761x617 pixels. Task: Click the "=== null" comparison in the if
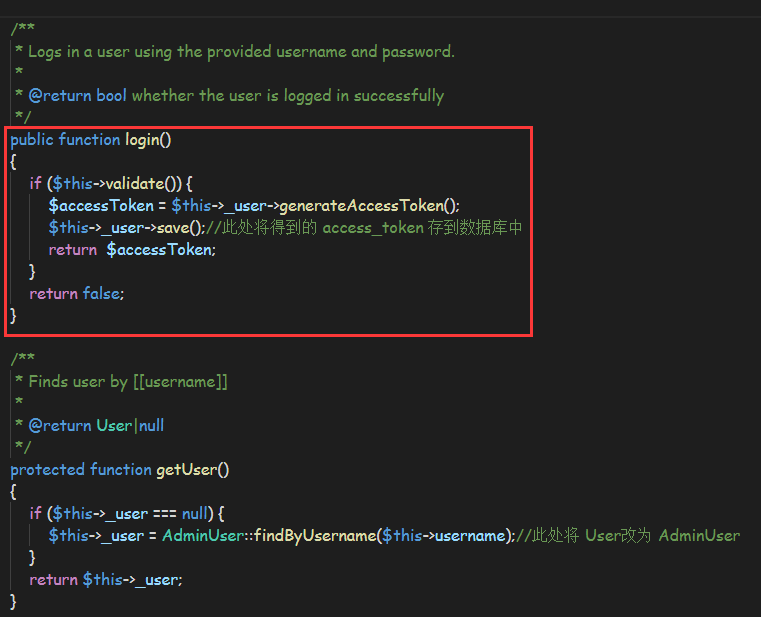tap(181, 514)
